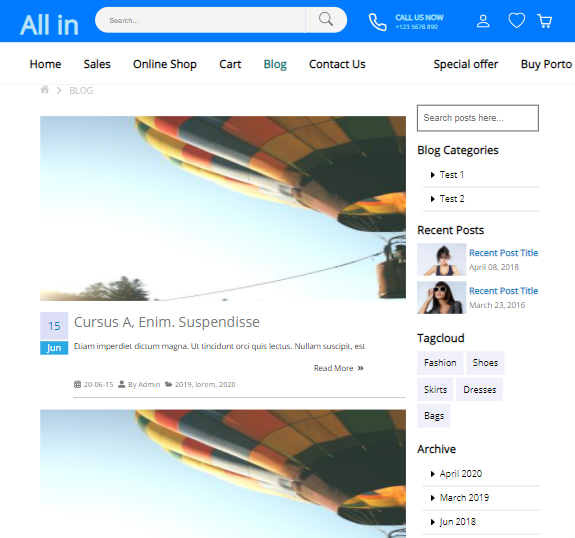Click the 20-06-15 post date text
This screenshot has height=538, width=575.
98,384
